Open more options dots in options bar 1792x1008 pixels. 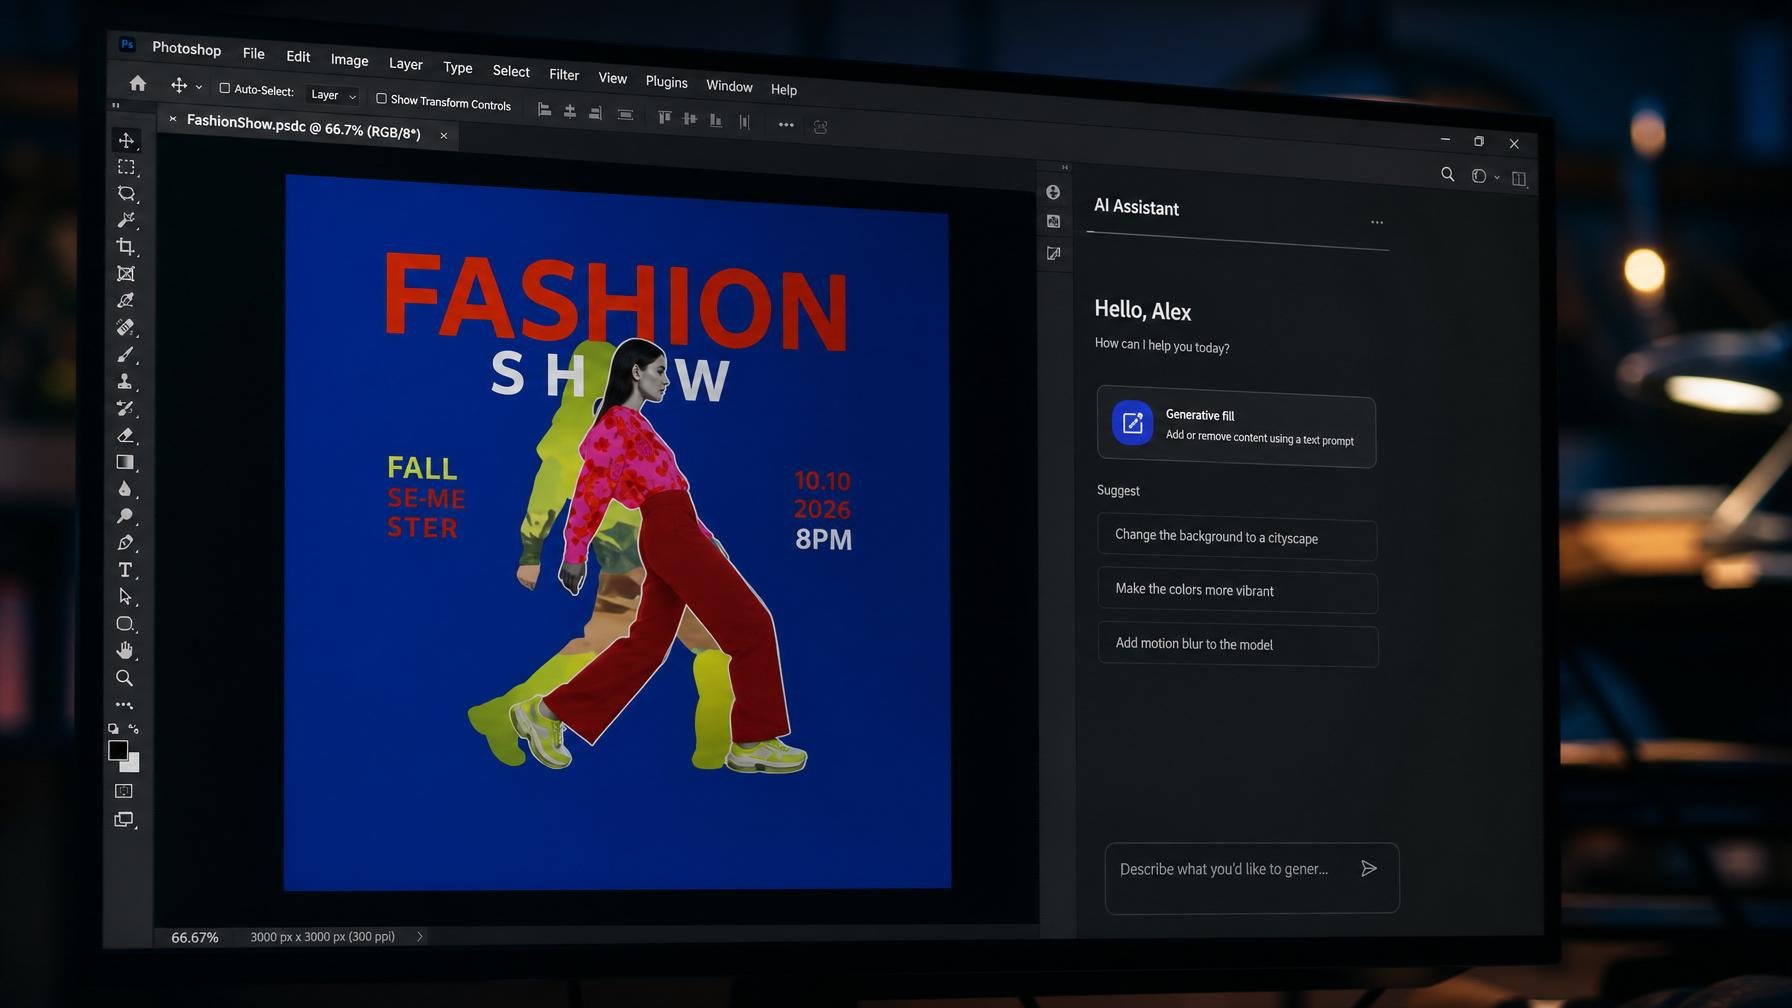point(786,125)
